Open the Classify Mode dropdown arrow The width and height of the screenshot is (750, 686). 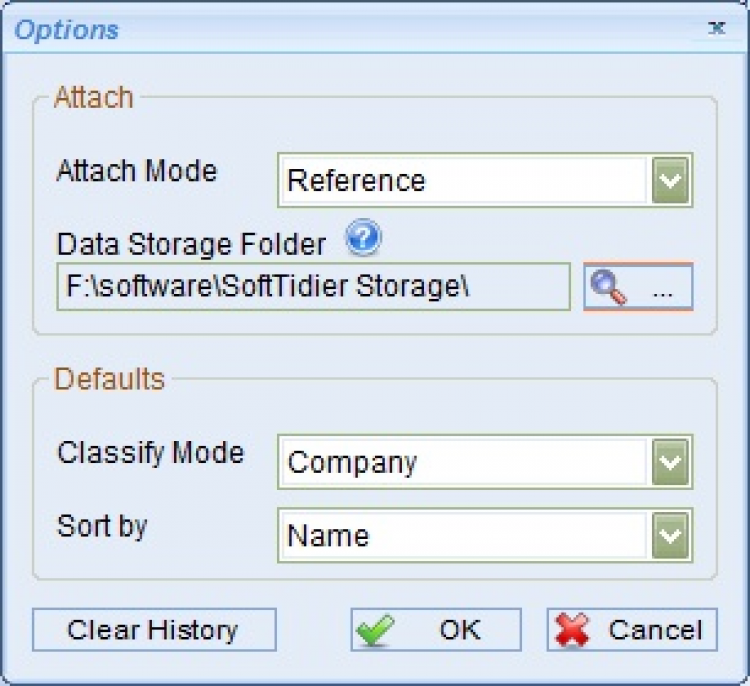click(672, 463)
